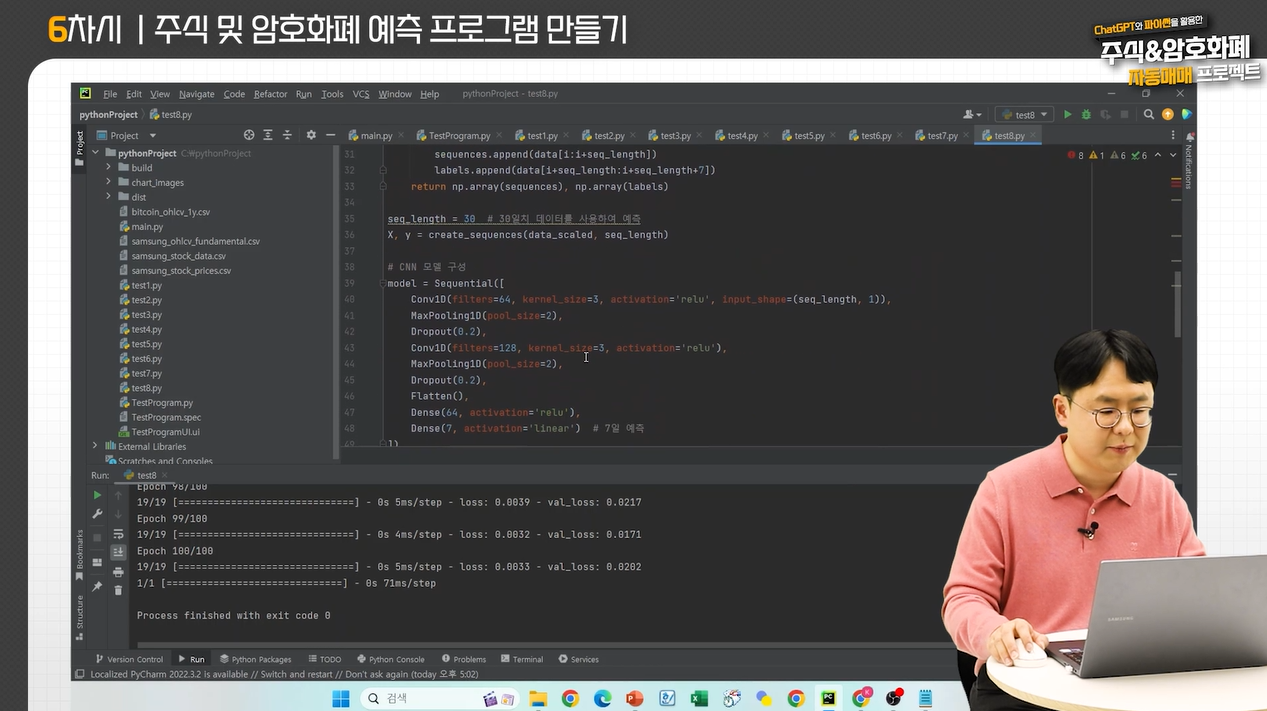Click the down arrow in the Run panel console
1267x711 pixels.
[x=118, y=514]
